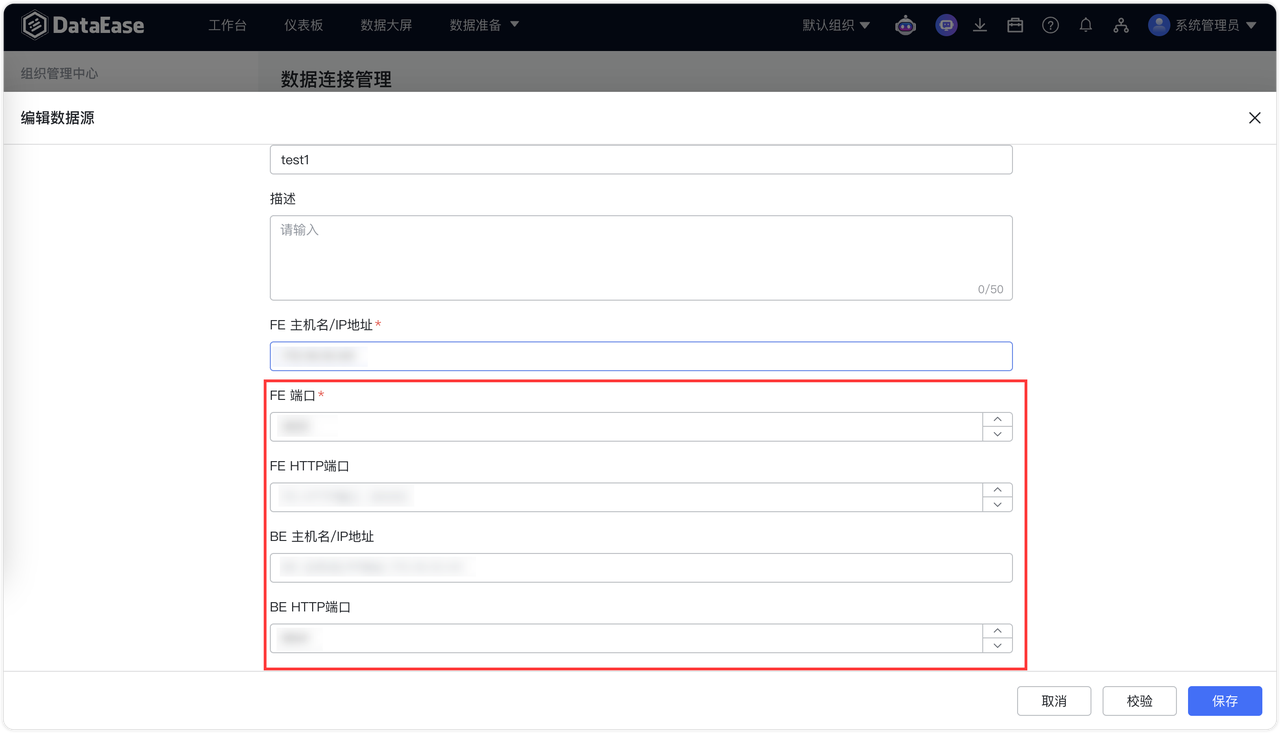
Task: Click the DataEase logo
Action: click(x=83, y=25)
